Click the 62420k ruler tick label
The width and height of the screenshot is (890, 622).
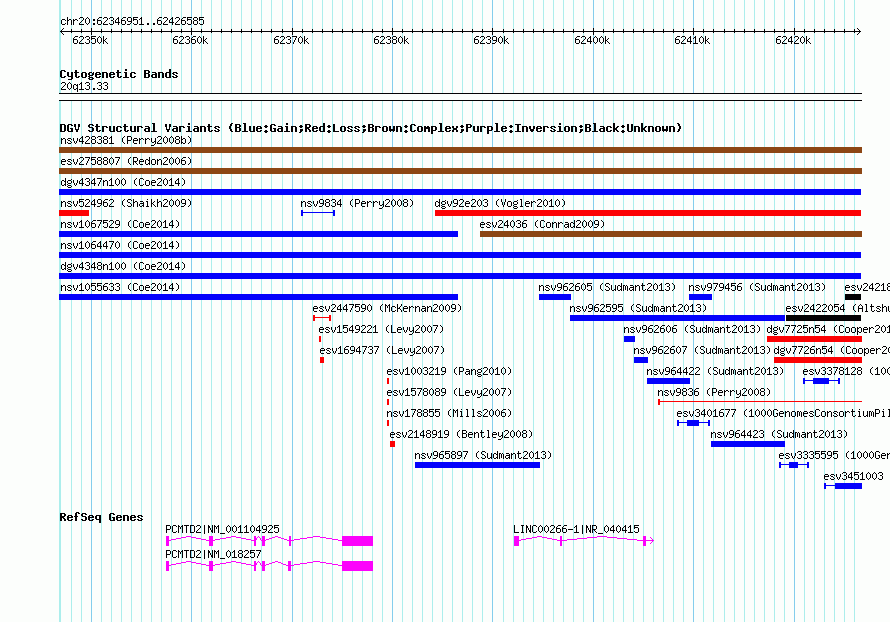[793, 40]
